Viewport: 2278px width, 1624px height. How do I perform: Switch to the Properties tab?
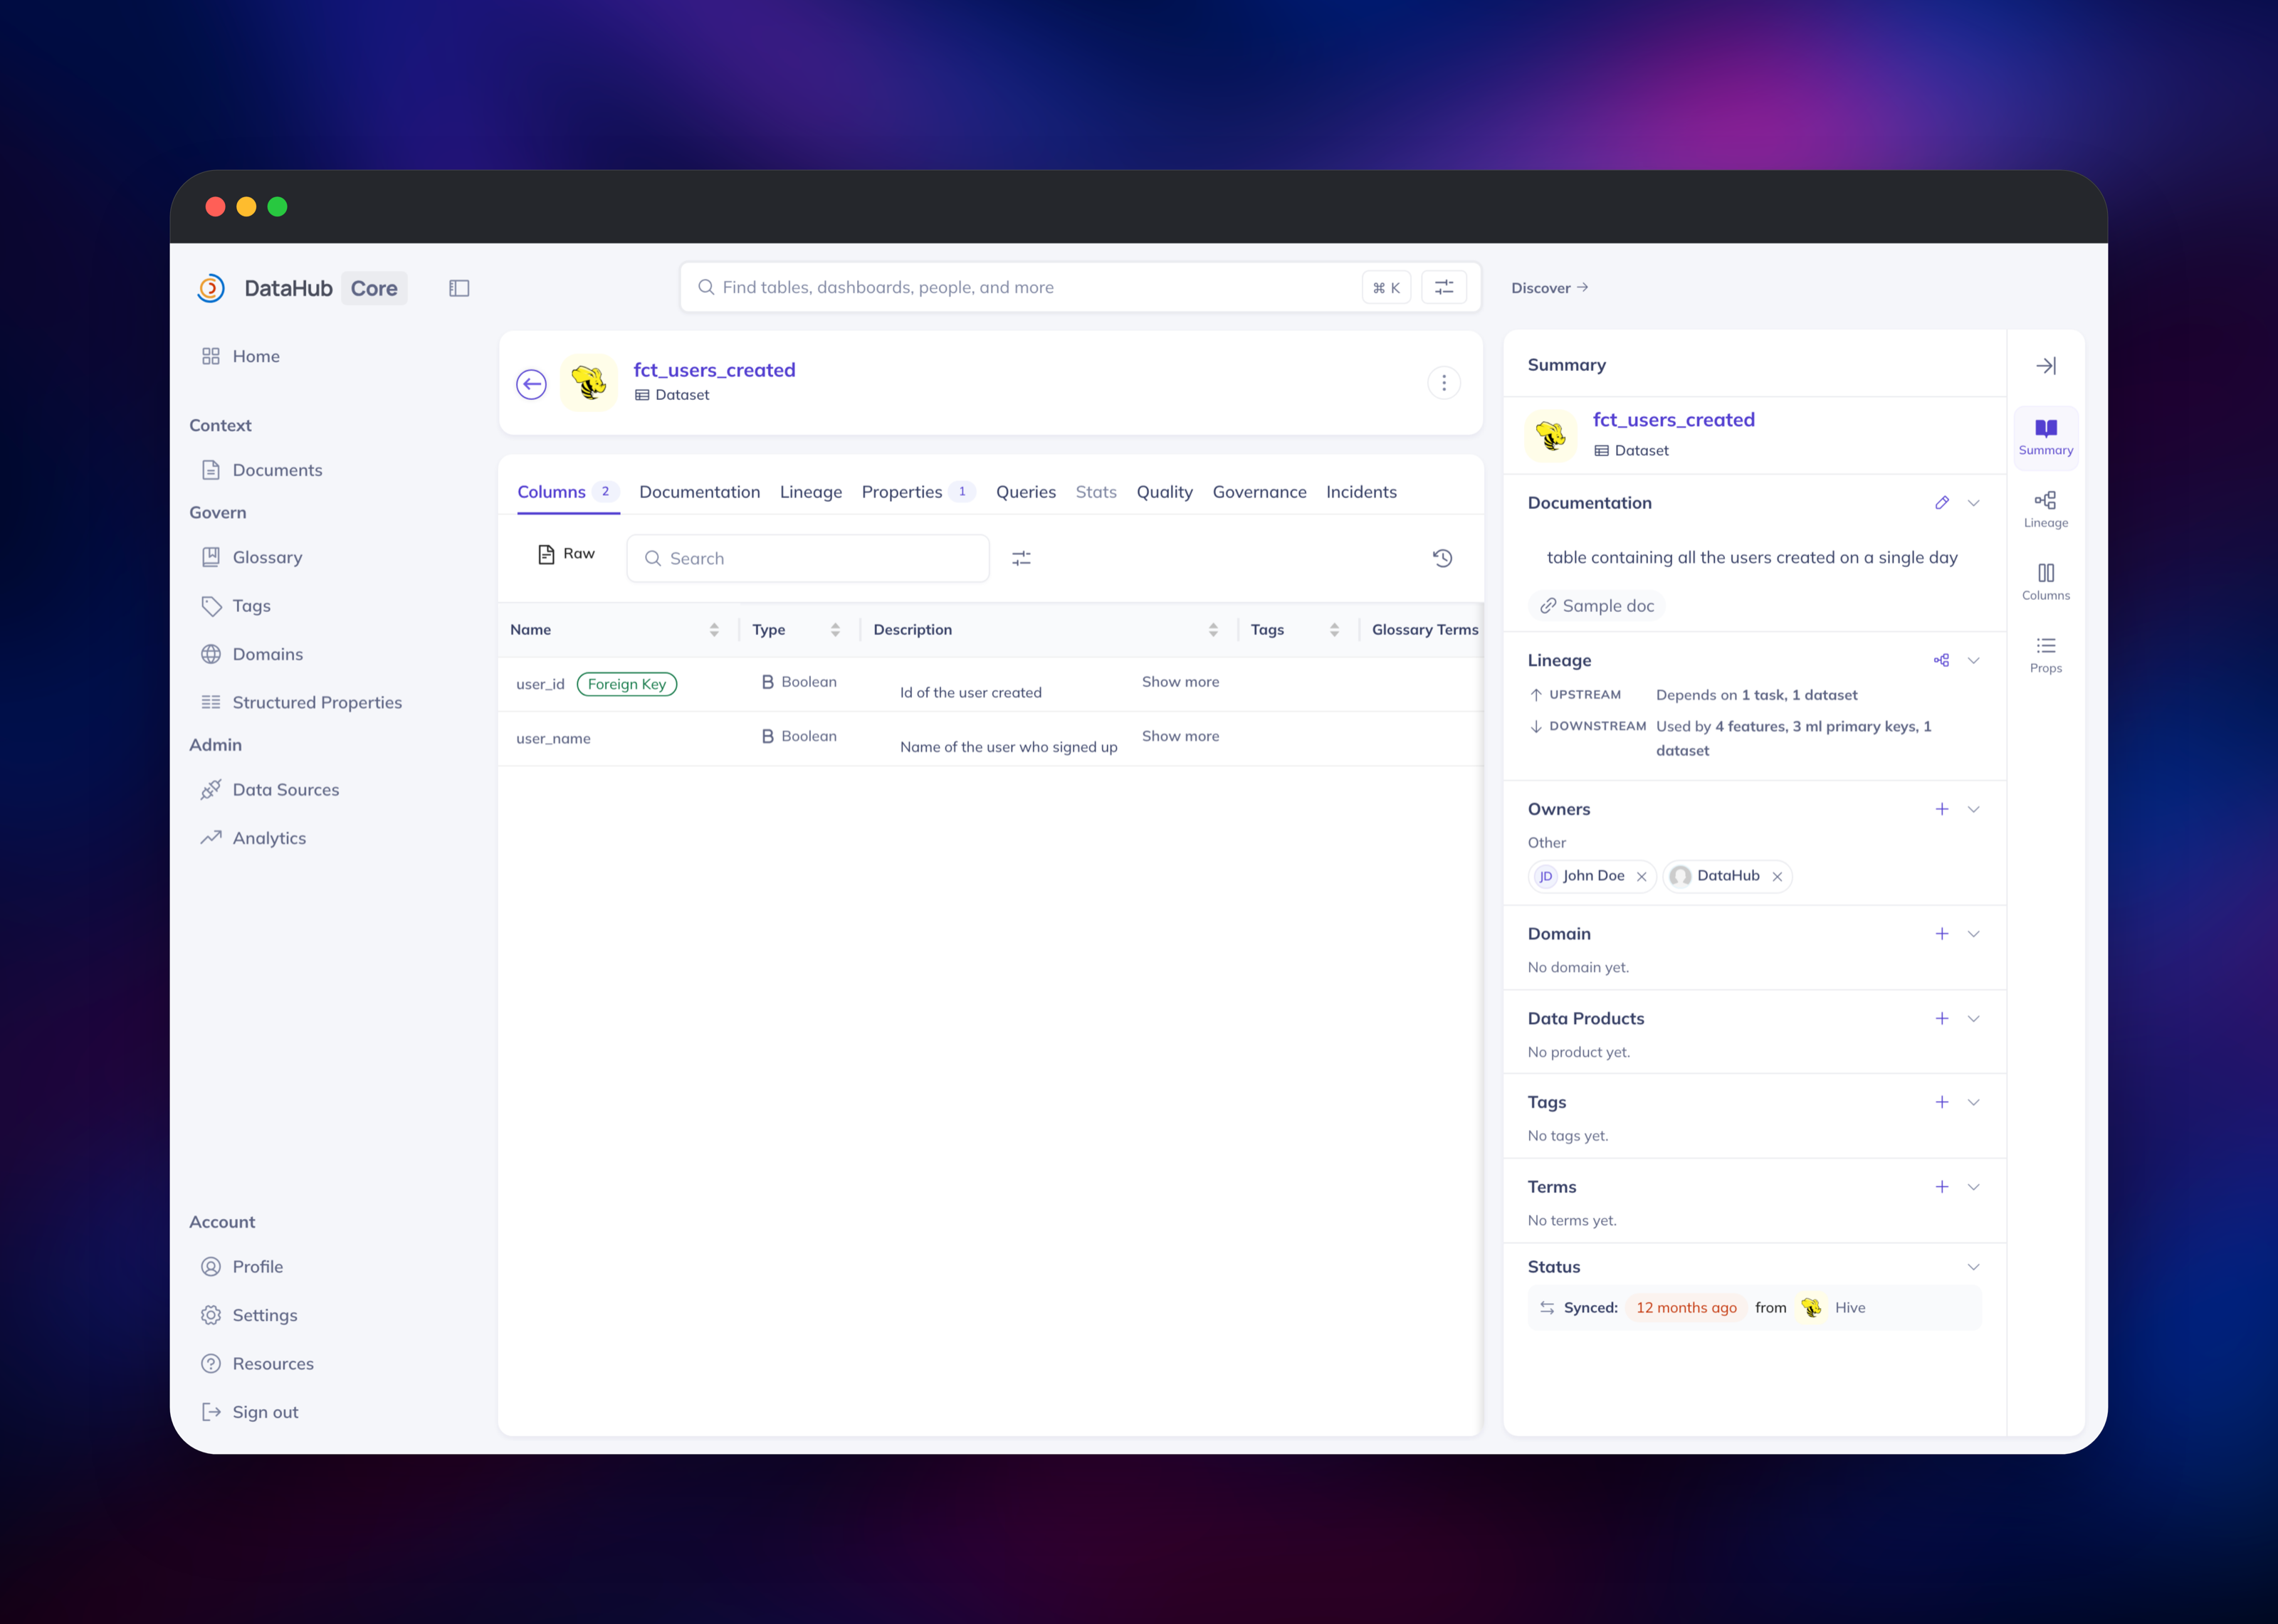point(917,492)
